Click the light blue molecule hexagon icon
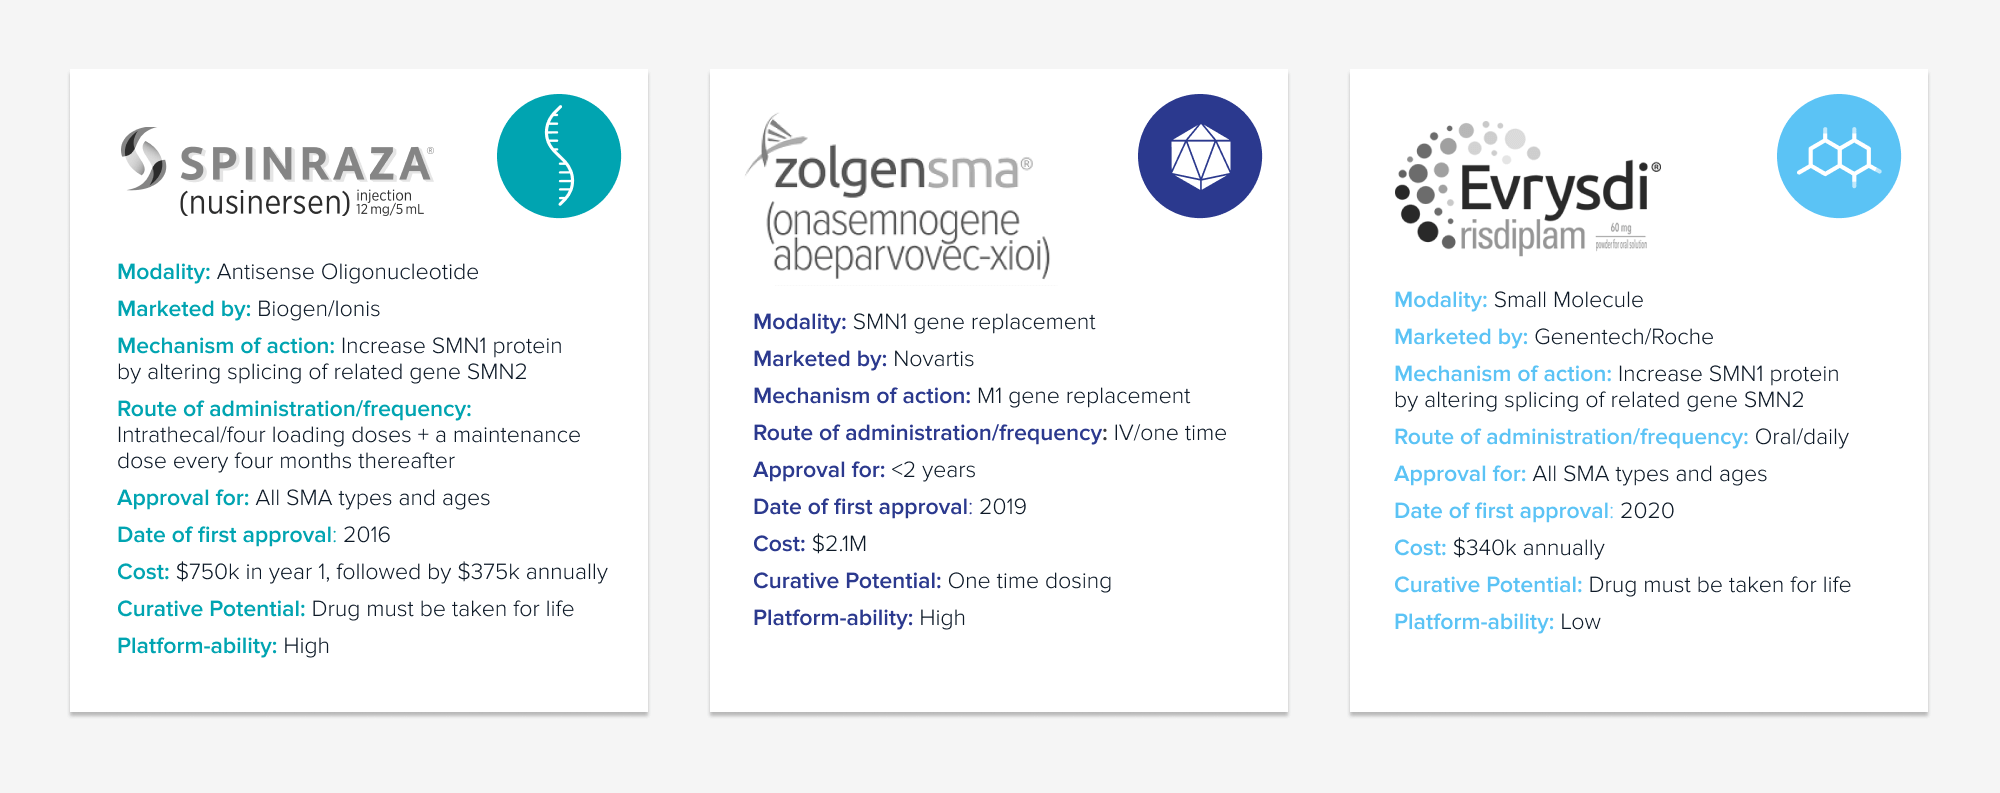This screenshot has height=793, width=2000. coord(1838,156)
